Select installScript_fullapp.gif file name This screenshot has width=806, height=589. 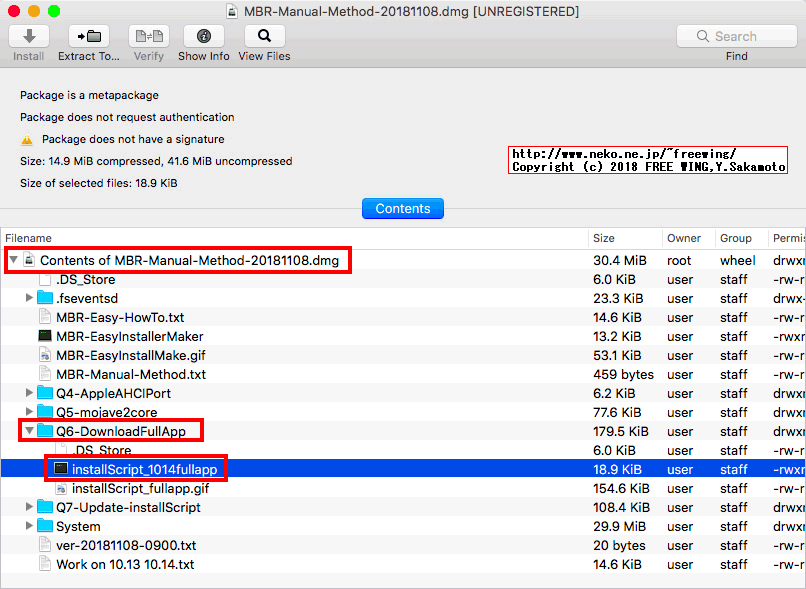tap(140, 489)
